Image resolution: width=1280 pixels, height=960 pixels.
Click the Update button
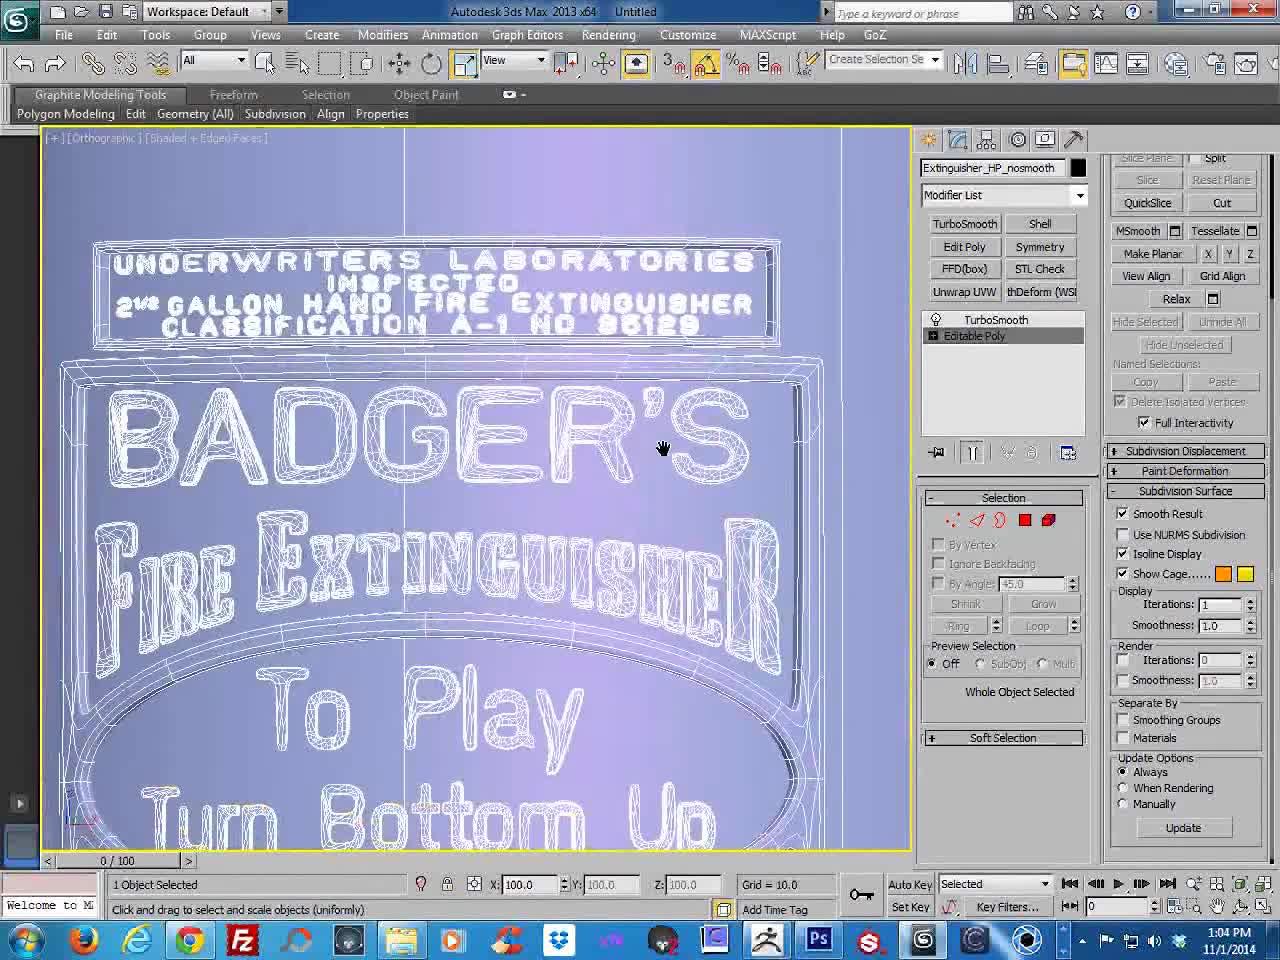(1183, 828)
